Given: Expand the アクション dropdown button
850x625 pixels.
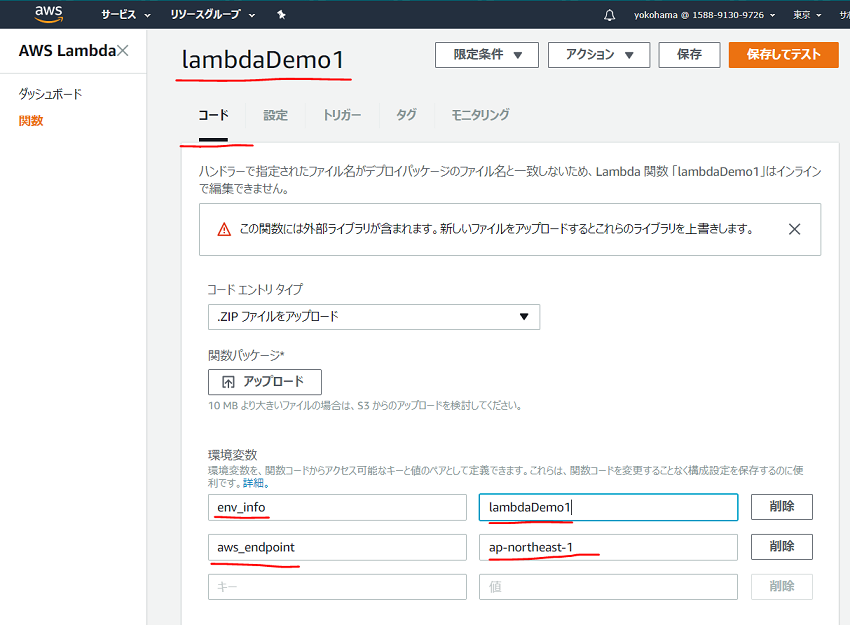Looking at the screenshot, I should click(x=599, y=55).
